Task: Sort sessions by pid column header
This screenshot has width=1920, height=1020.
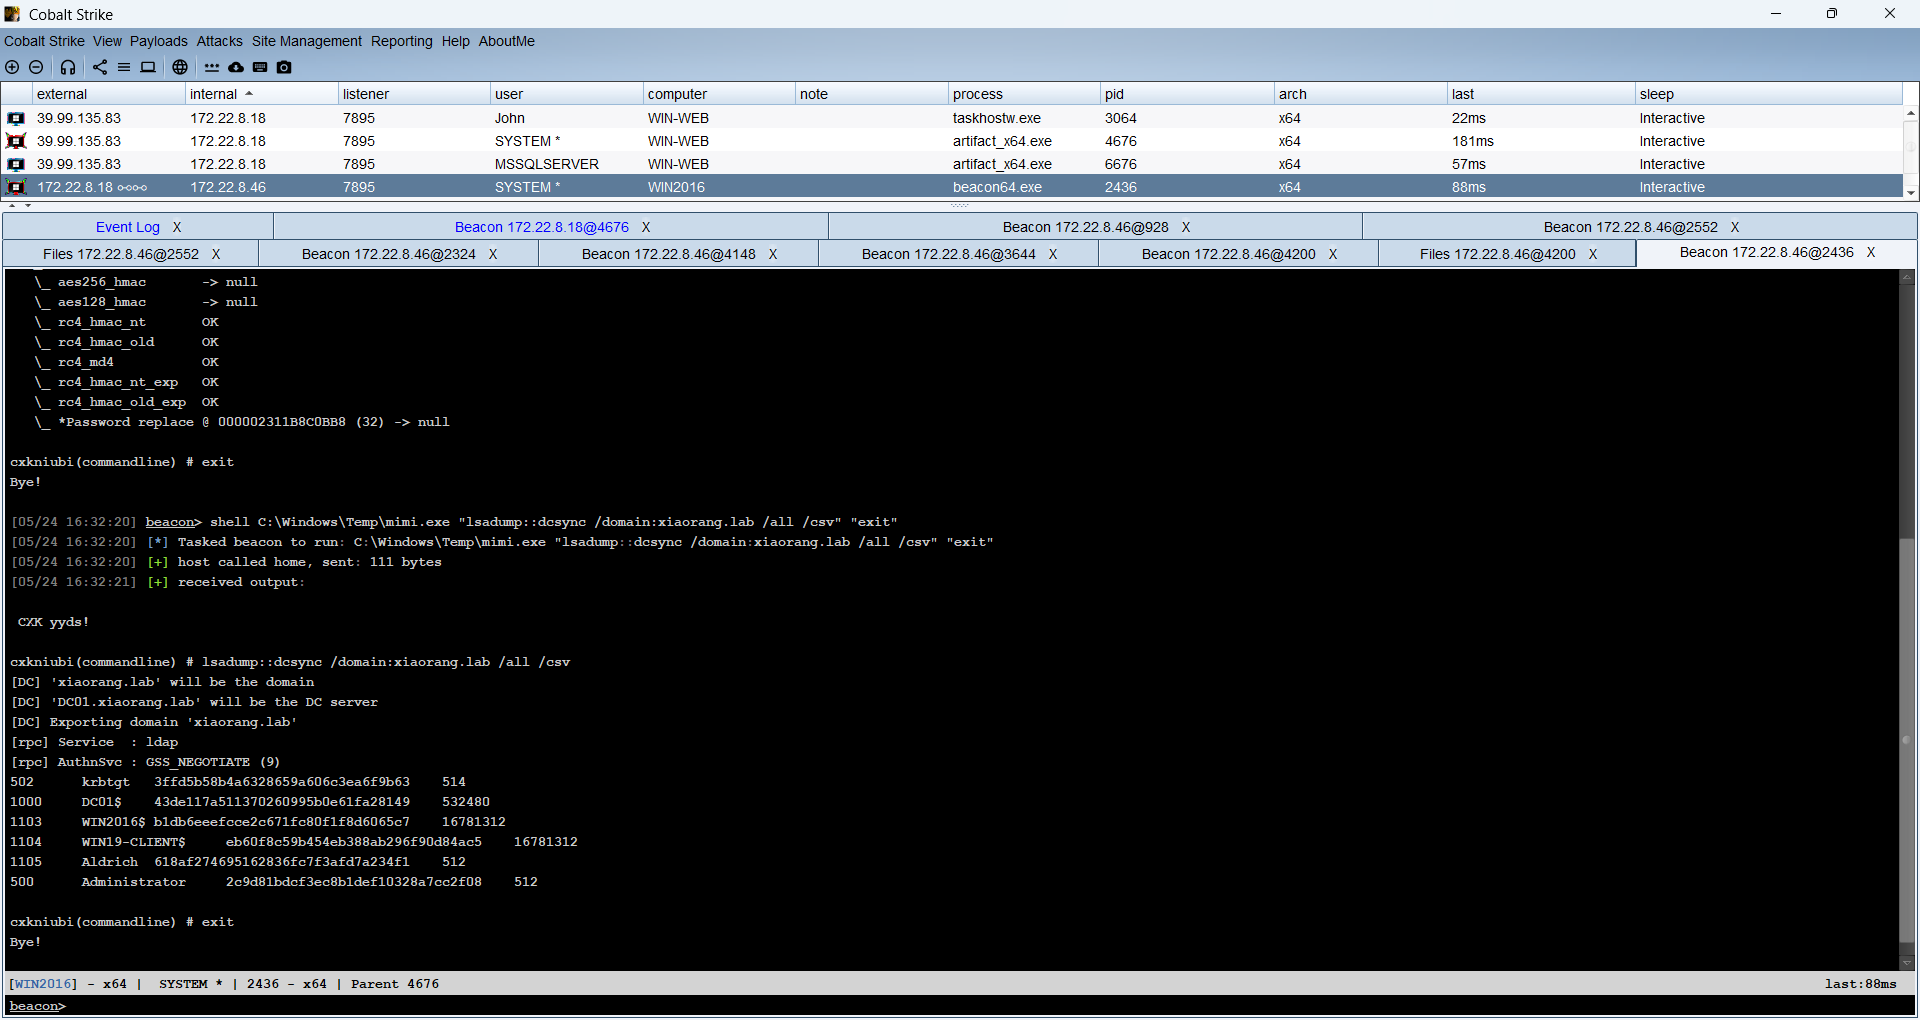Action: click(1187, 94)
